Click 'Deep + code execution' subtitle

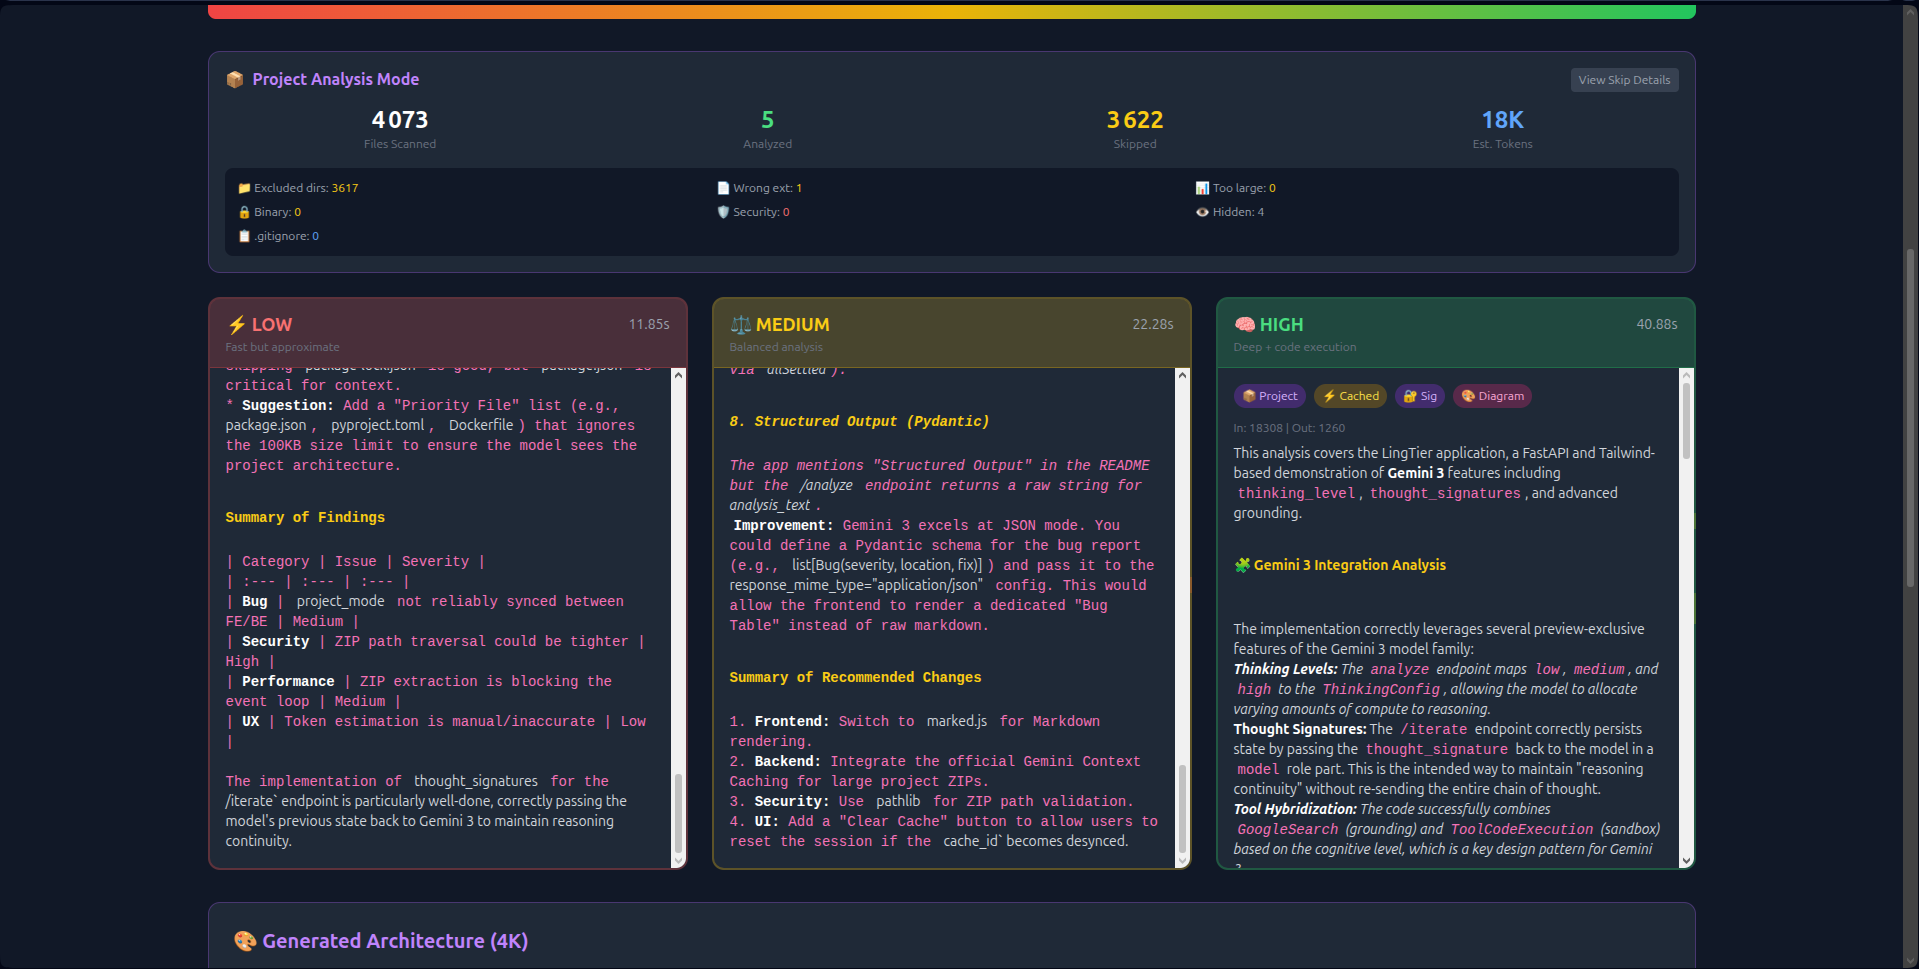tap(1295, 347)
